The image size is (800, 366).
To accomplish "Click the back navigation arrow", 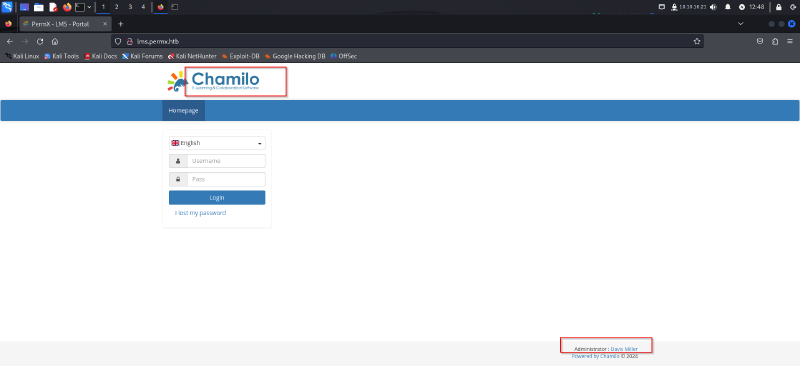I will point(10,42).
